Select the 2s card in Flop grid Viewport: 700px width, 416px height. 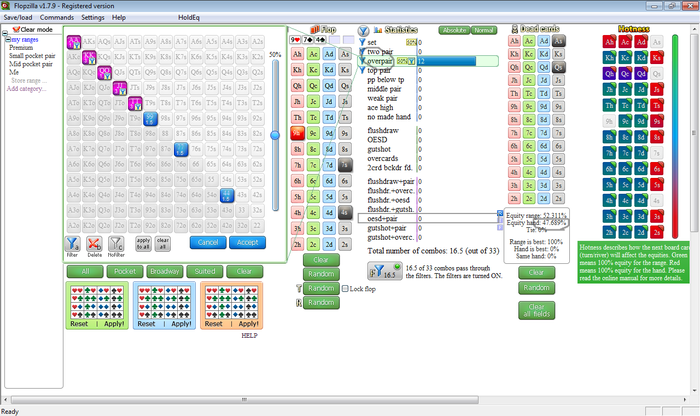(345, 244)
